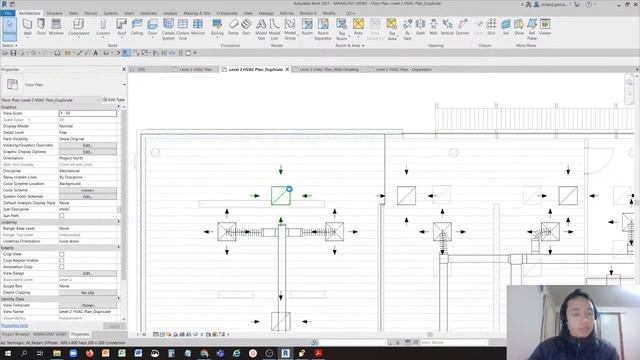Open the Windows Start menu
The image size is (640, 360).
tap(7, 353)
